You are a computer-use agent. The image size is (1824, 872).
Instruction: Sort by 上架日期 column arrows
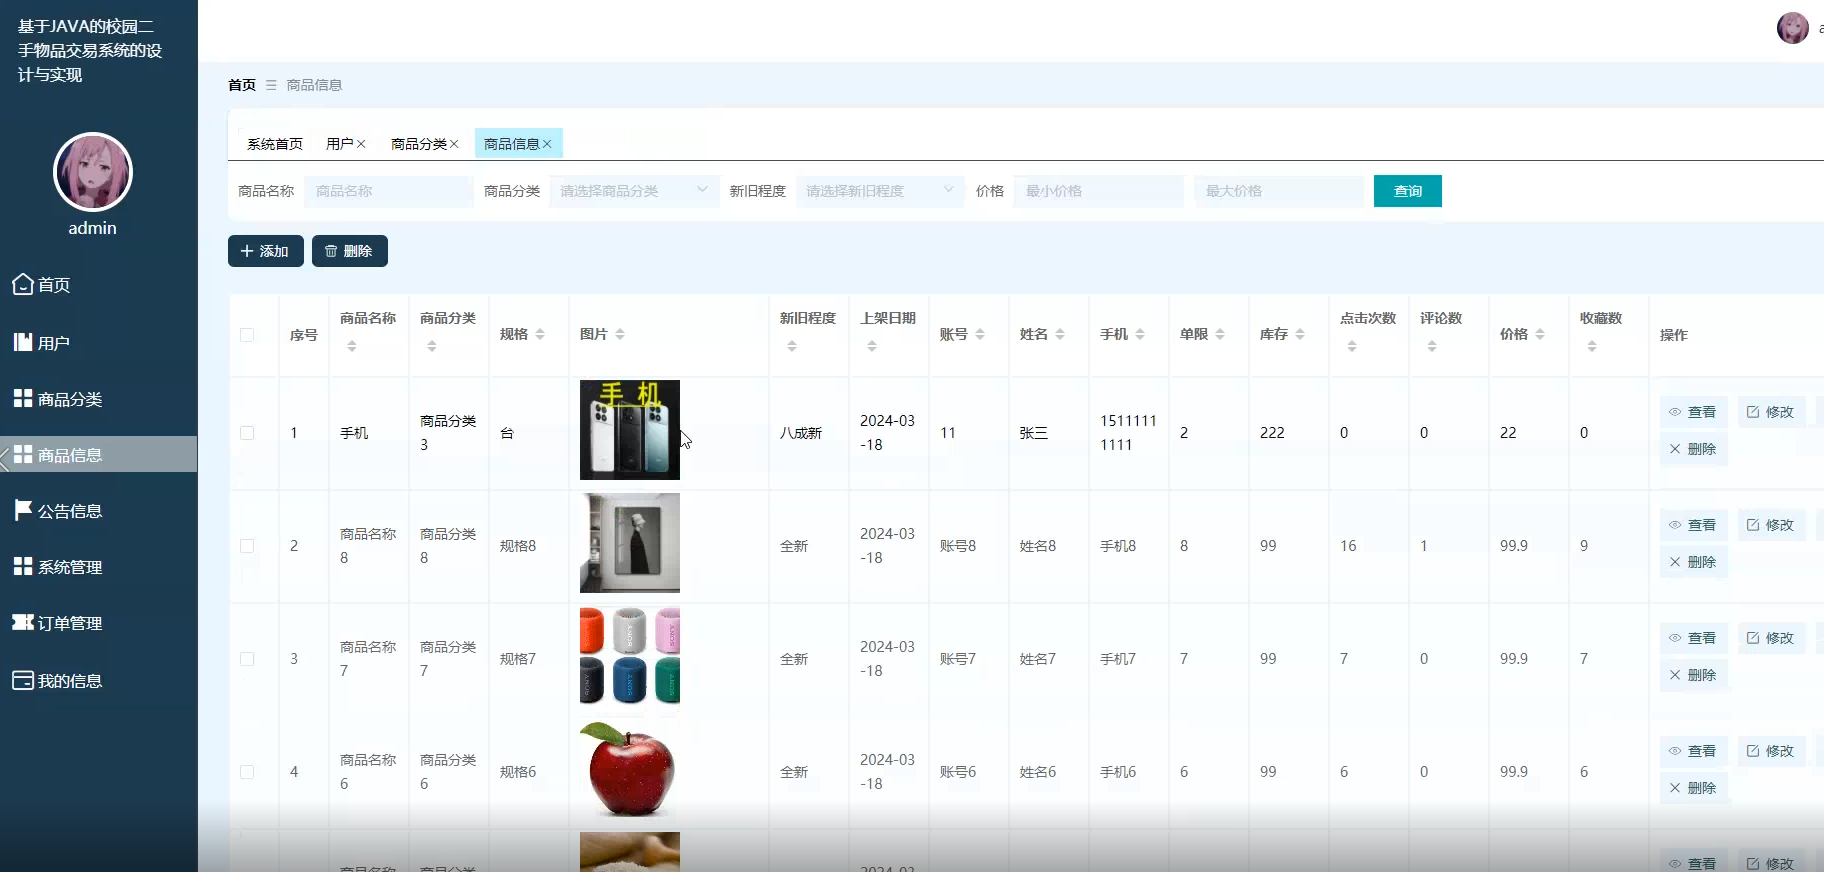tap(872, 346)
